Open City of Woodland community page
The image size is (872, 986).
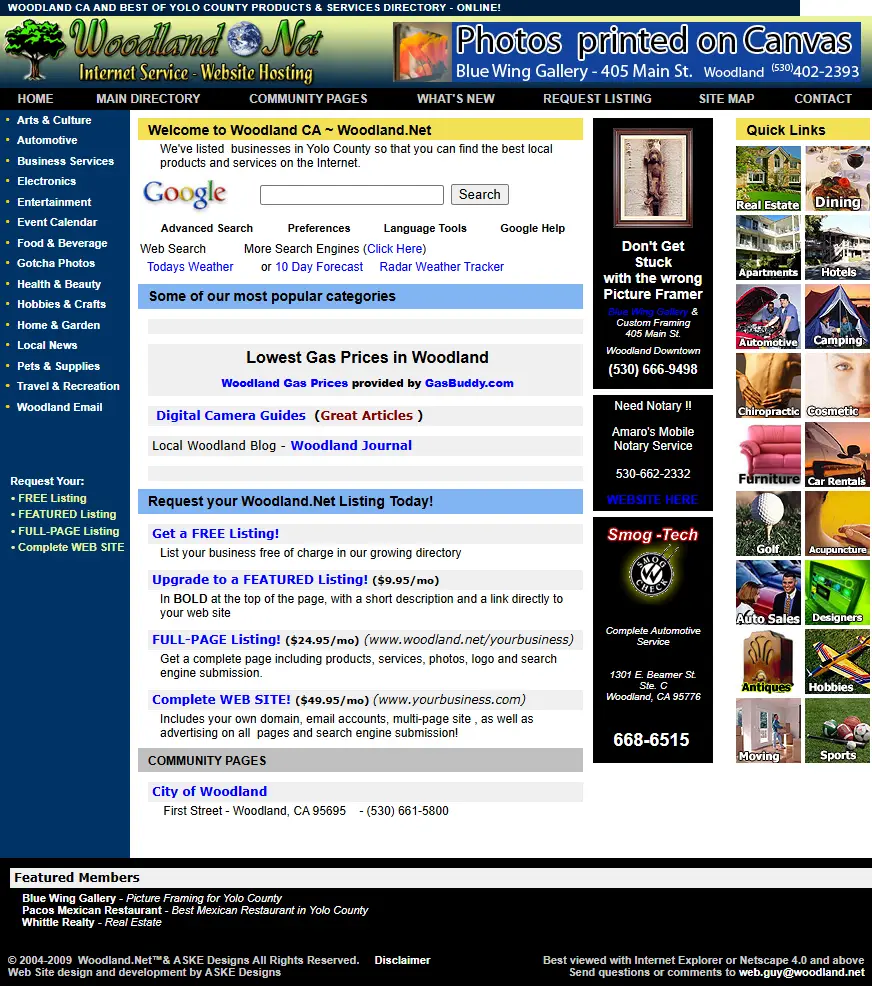209,792
